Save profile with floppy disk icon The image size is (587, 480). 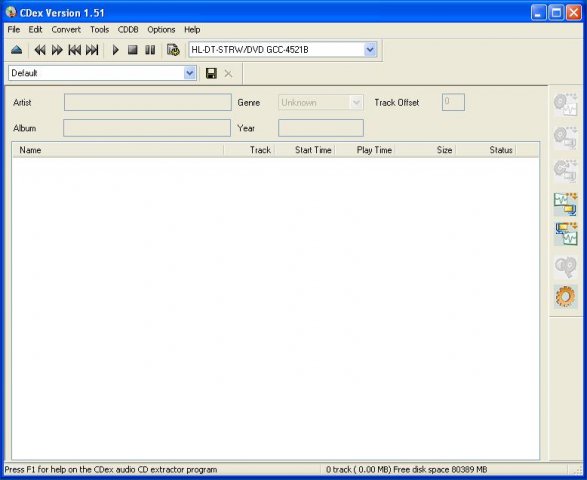tap(211, 73)
